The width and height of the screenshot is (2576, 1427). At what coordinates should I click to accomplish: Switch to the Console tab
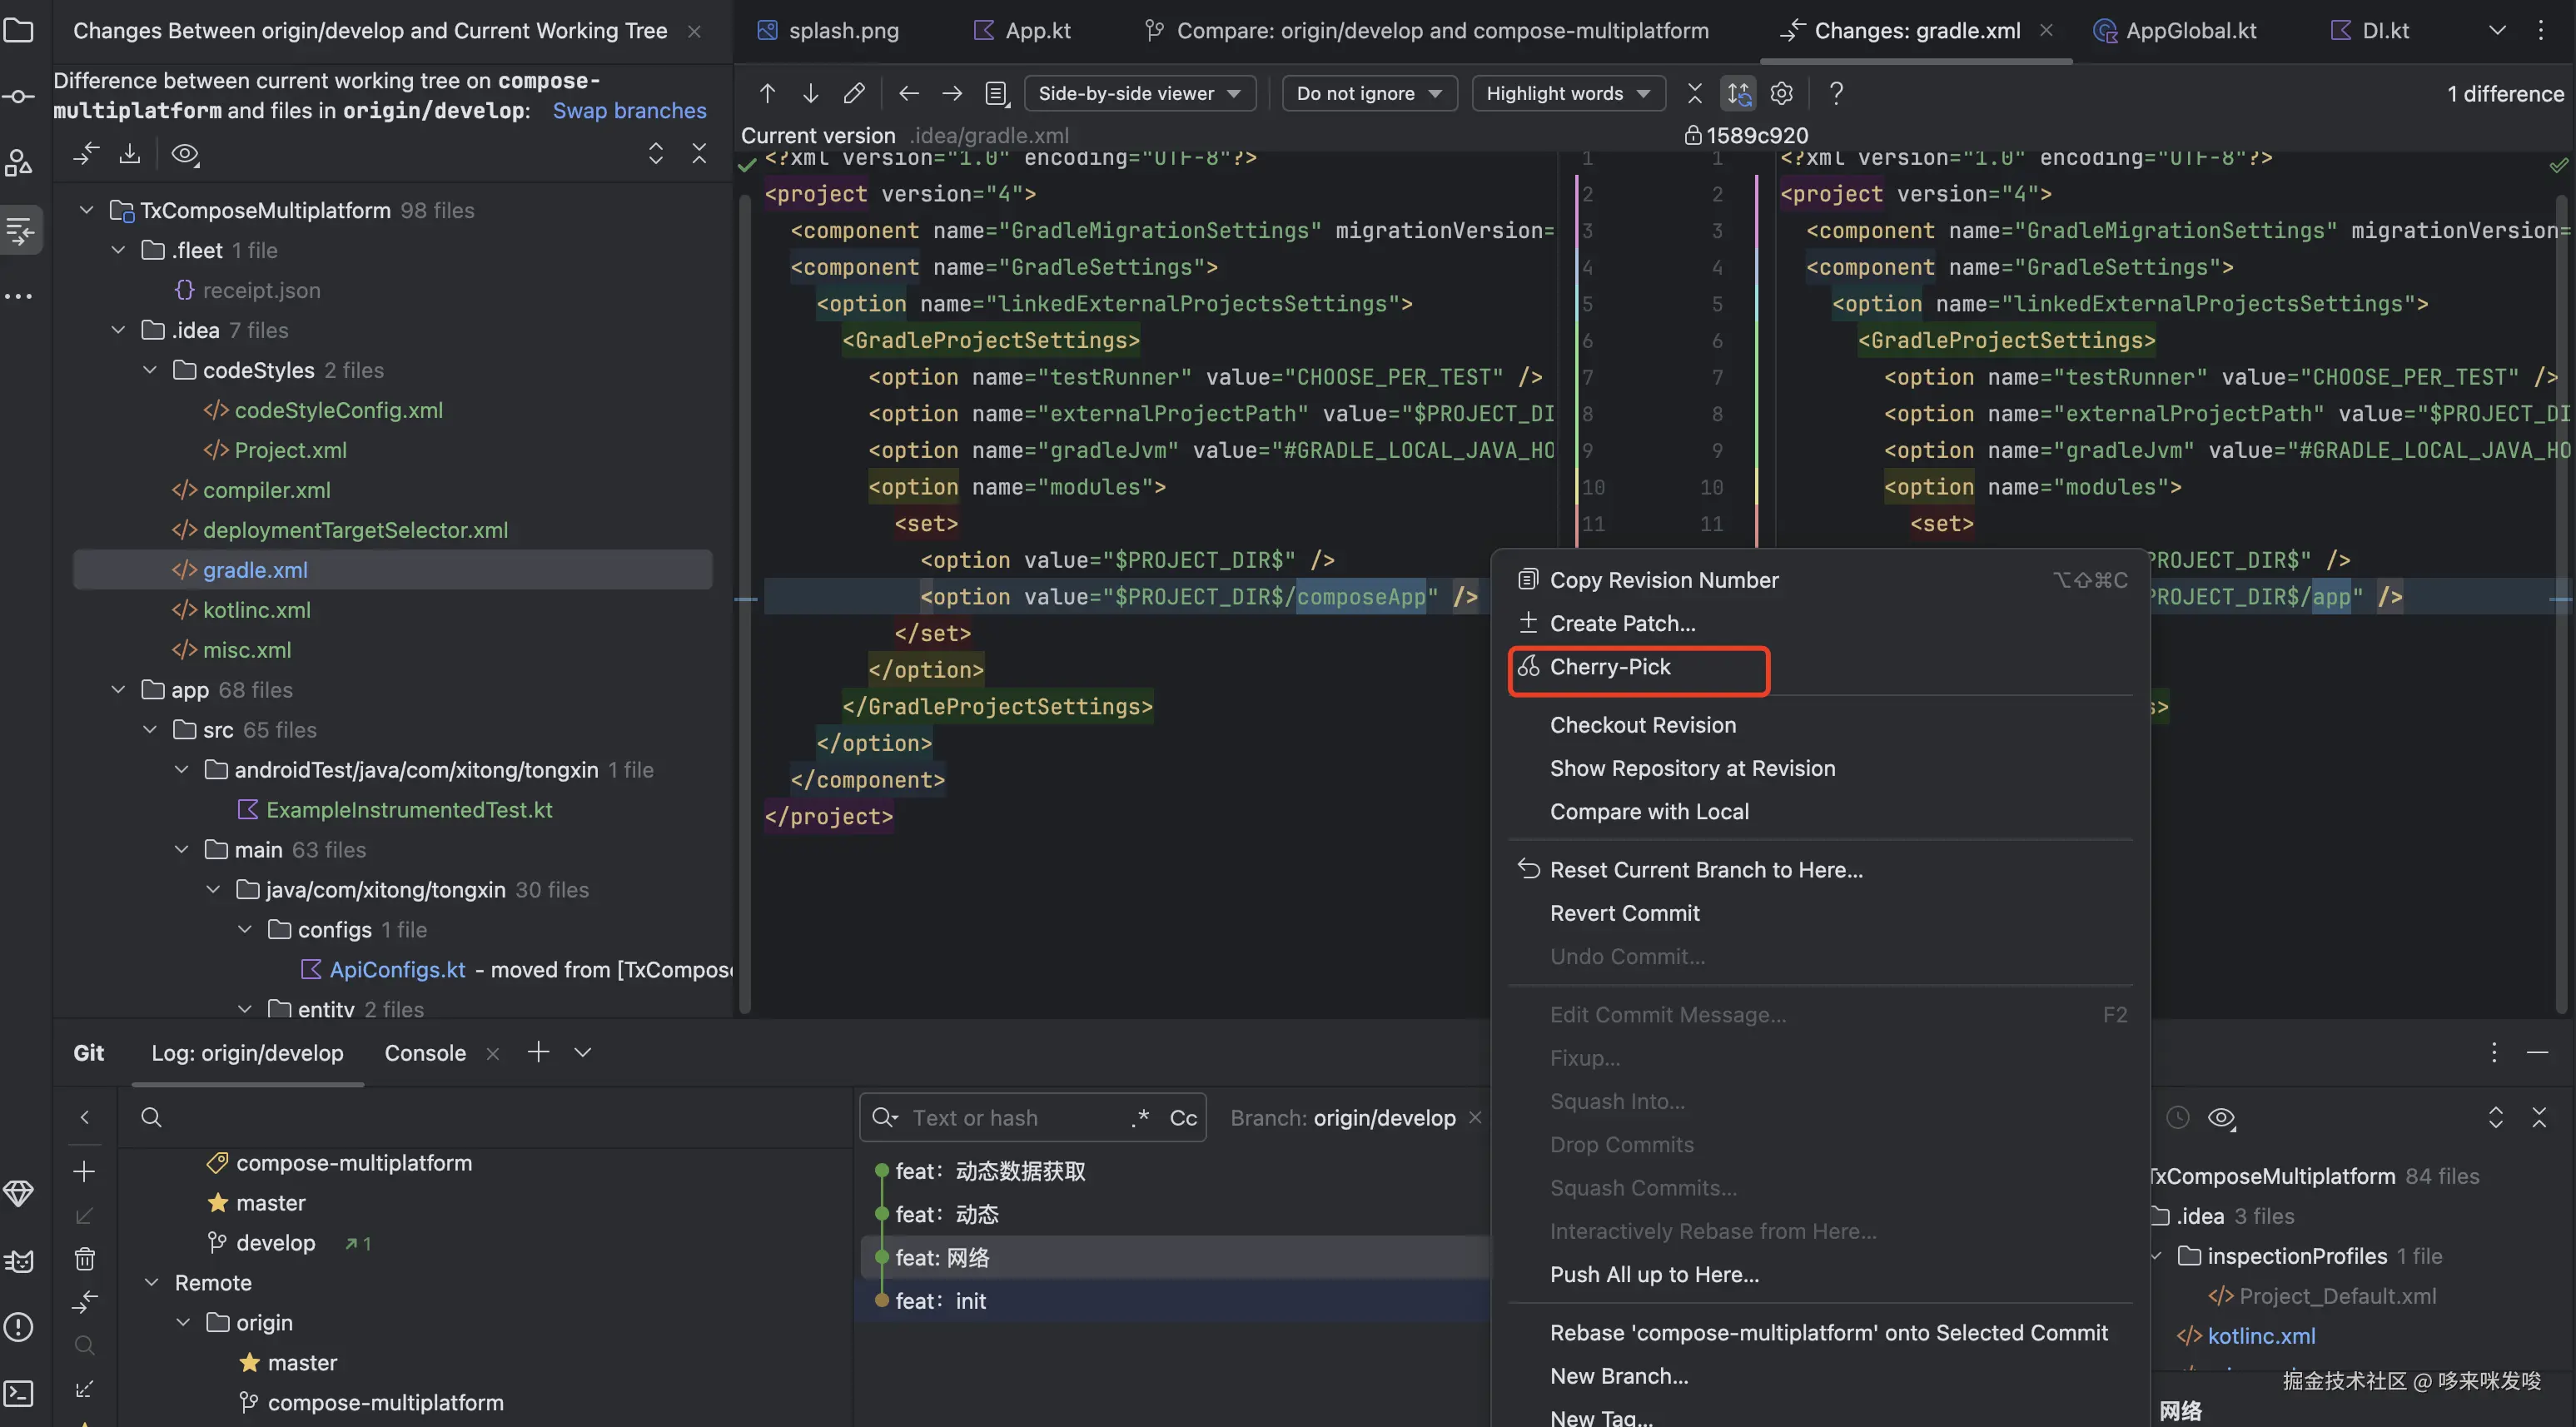425,1053
